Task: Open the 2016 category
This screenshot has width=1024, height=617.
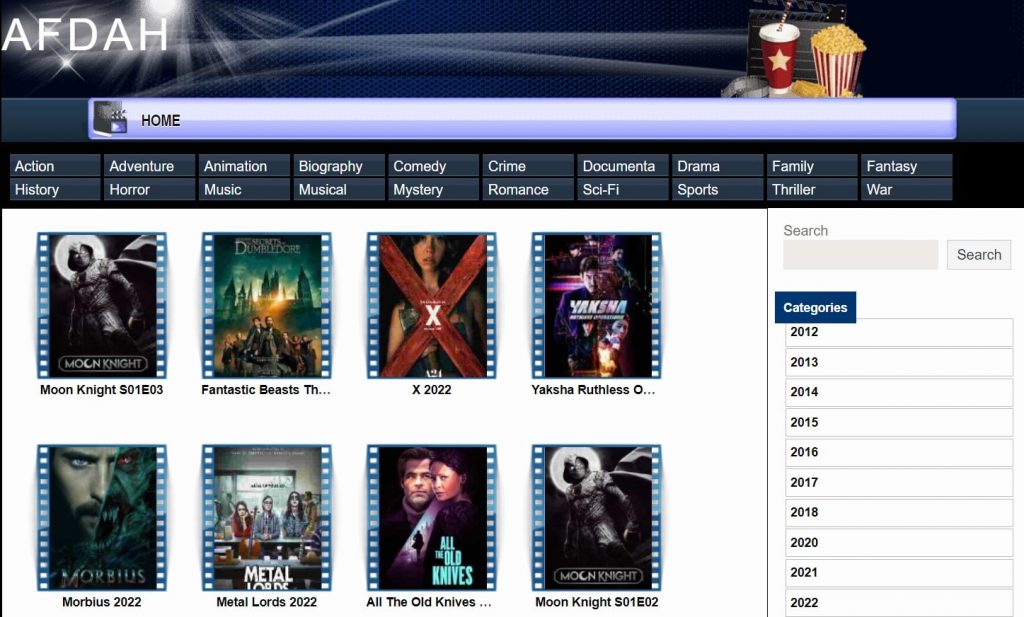Action: [x=899, y=452]
